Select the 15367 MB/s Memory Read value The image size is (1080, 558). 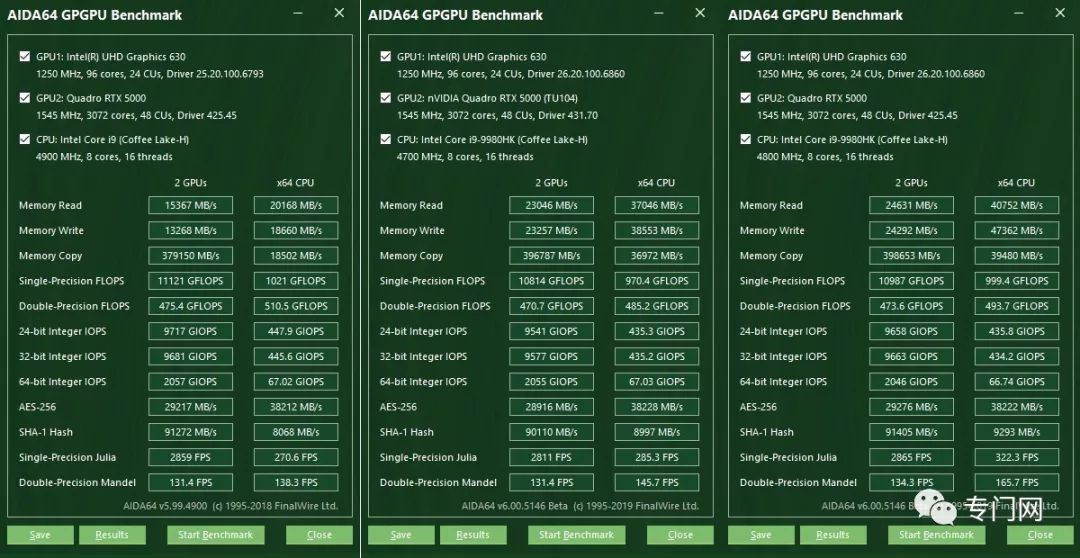coord(191,205)
